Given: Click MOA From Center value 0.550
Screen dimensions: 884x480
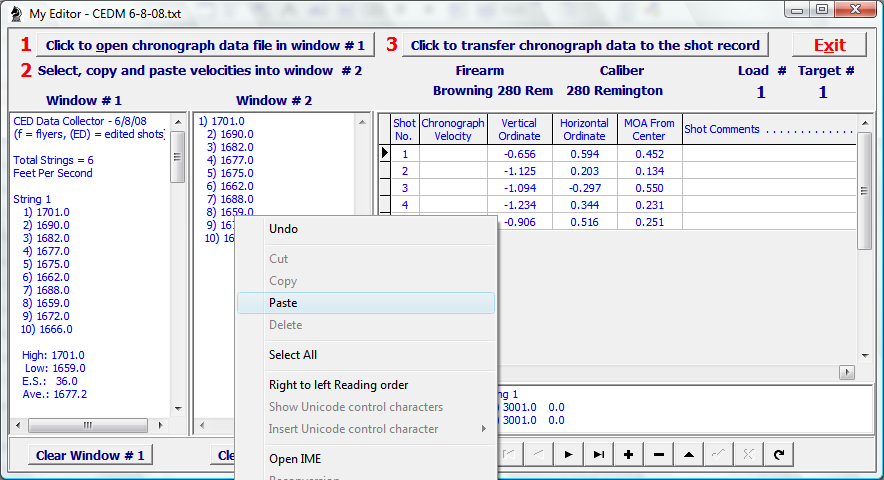Looking at the screenshot, I should pyautogui.click(x=649, y=188).
